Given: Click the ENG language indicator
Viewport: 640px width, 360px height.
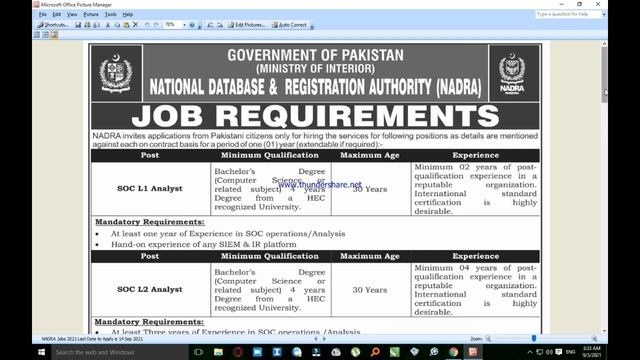Looking at the screenshot, I should [x=571, y=352].
